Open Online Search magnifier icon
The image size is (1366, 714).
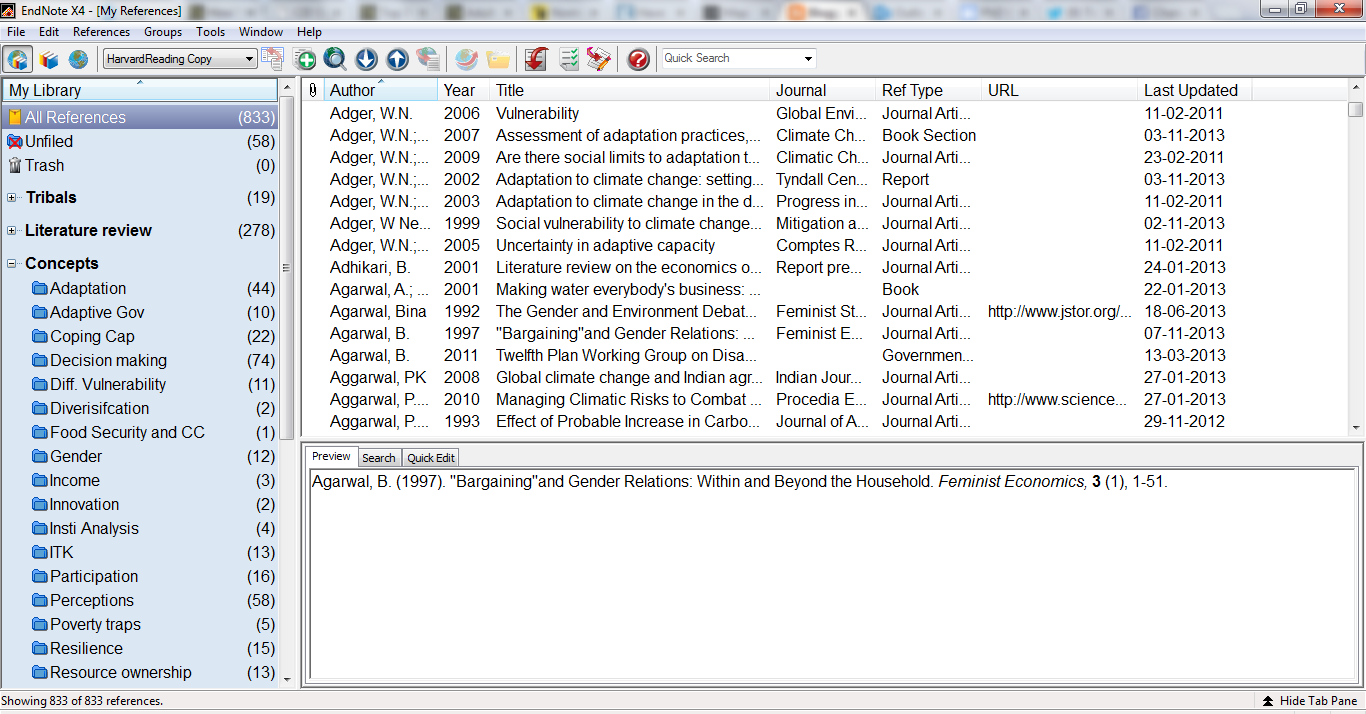335,59
